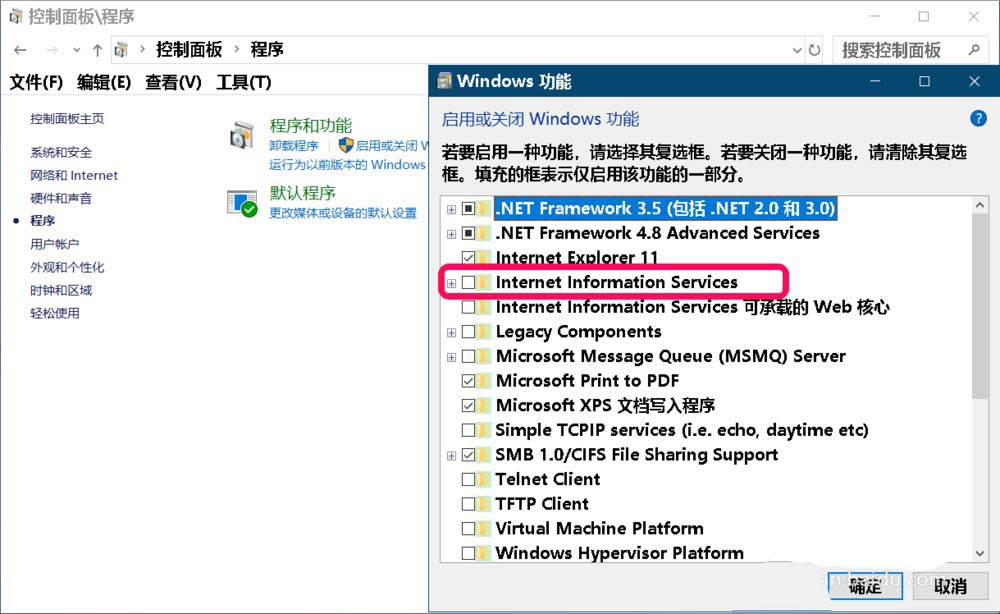The width and height of the screenshot is (1000, 614).
Task: Open the address bar history dropdown
Action: pos(796,49)
